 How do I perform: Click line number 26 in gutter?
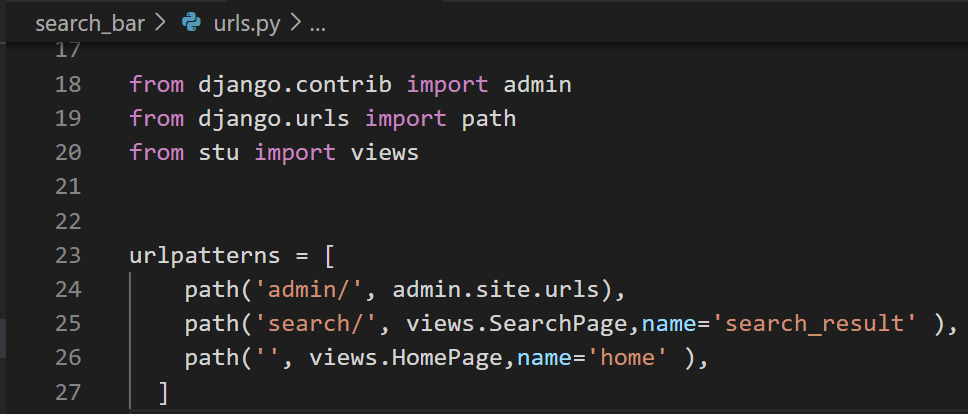68,358
